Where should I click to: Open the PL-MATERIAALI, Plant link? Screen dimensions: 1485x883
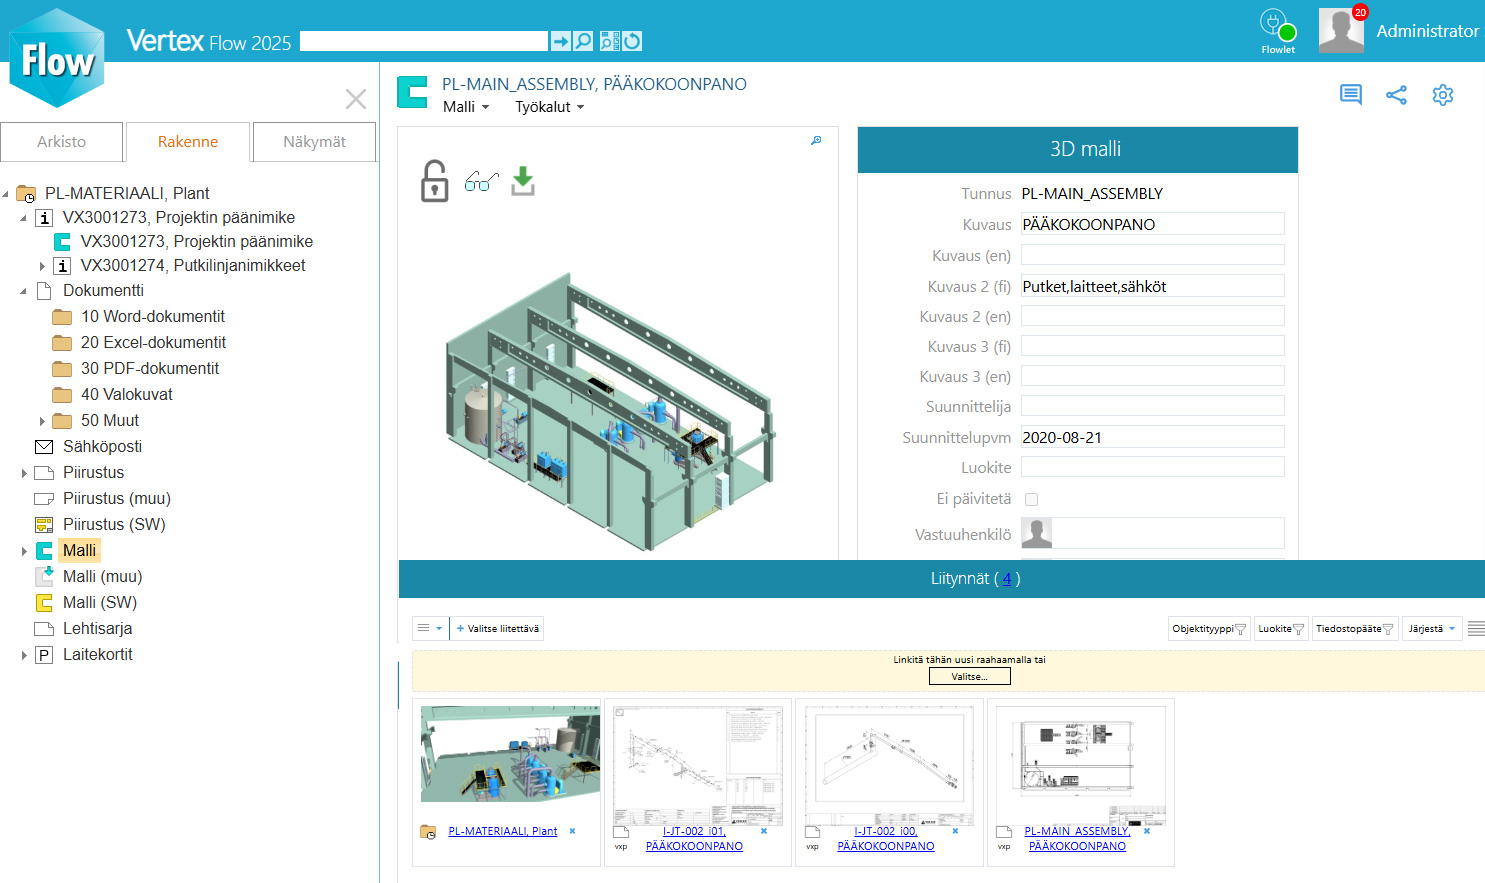[x=502, y=831]
